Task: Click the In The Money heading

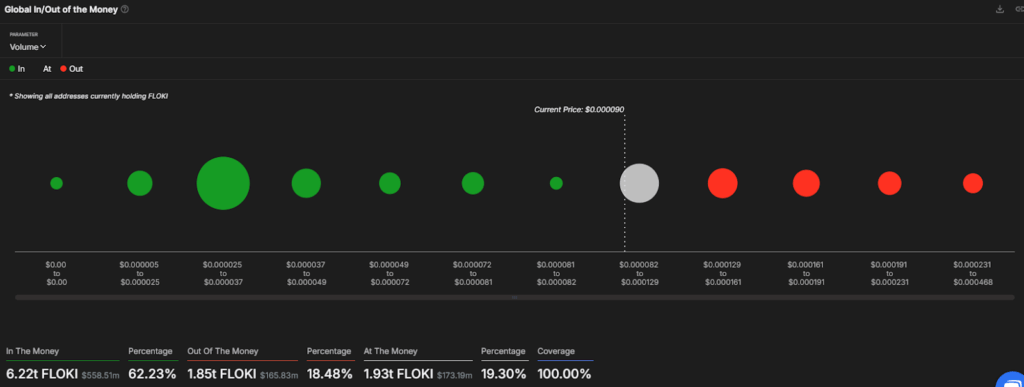Action: 33,351
